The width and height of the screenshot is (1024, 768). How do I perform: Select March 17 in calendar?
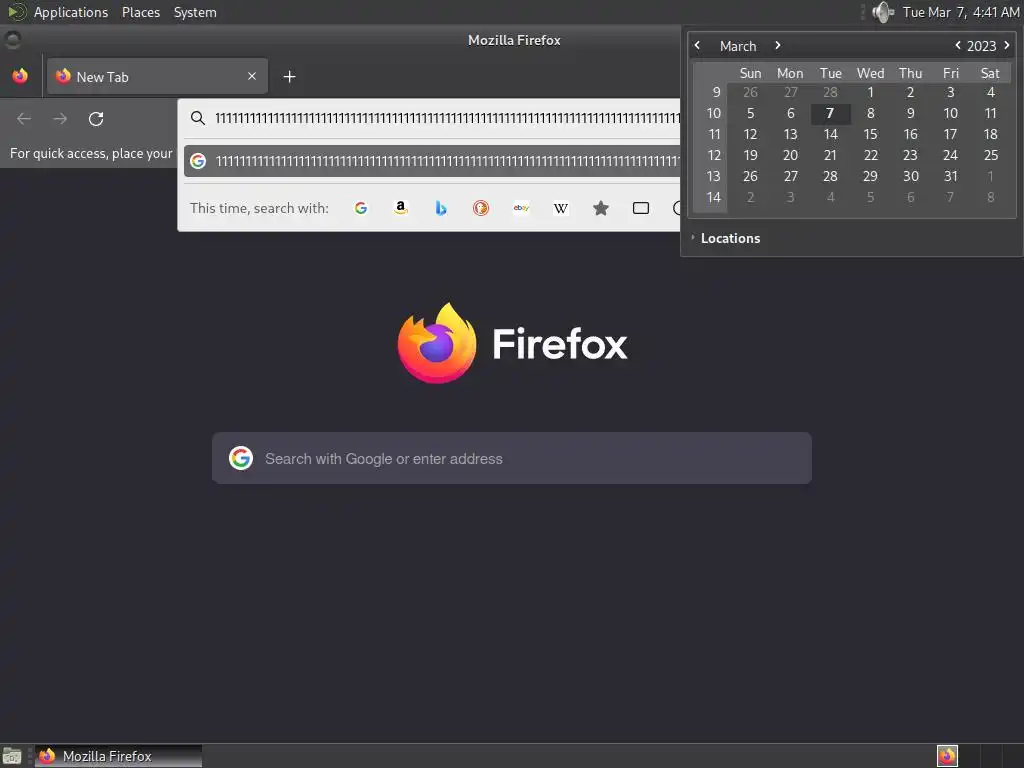tap(951, 135)
